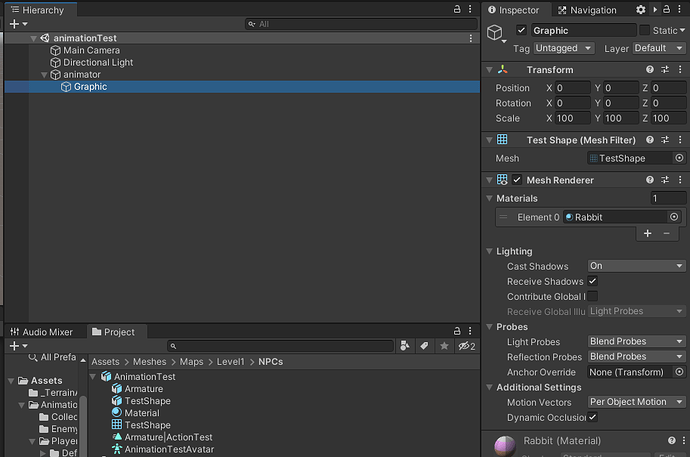Screen dimensions: 690x457
Task: Click the Hierarchy search field
Action: click(361, 24)
